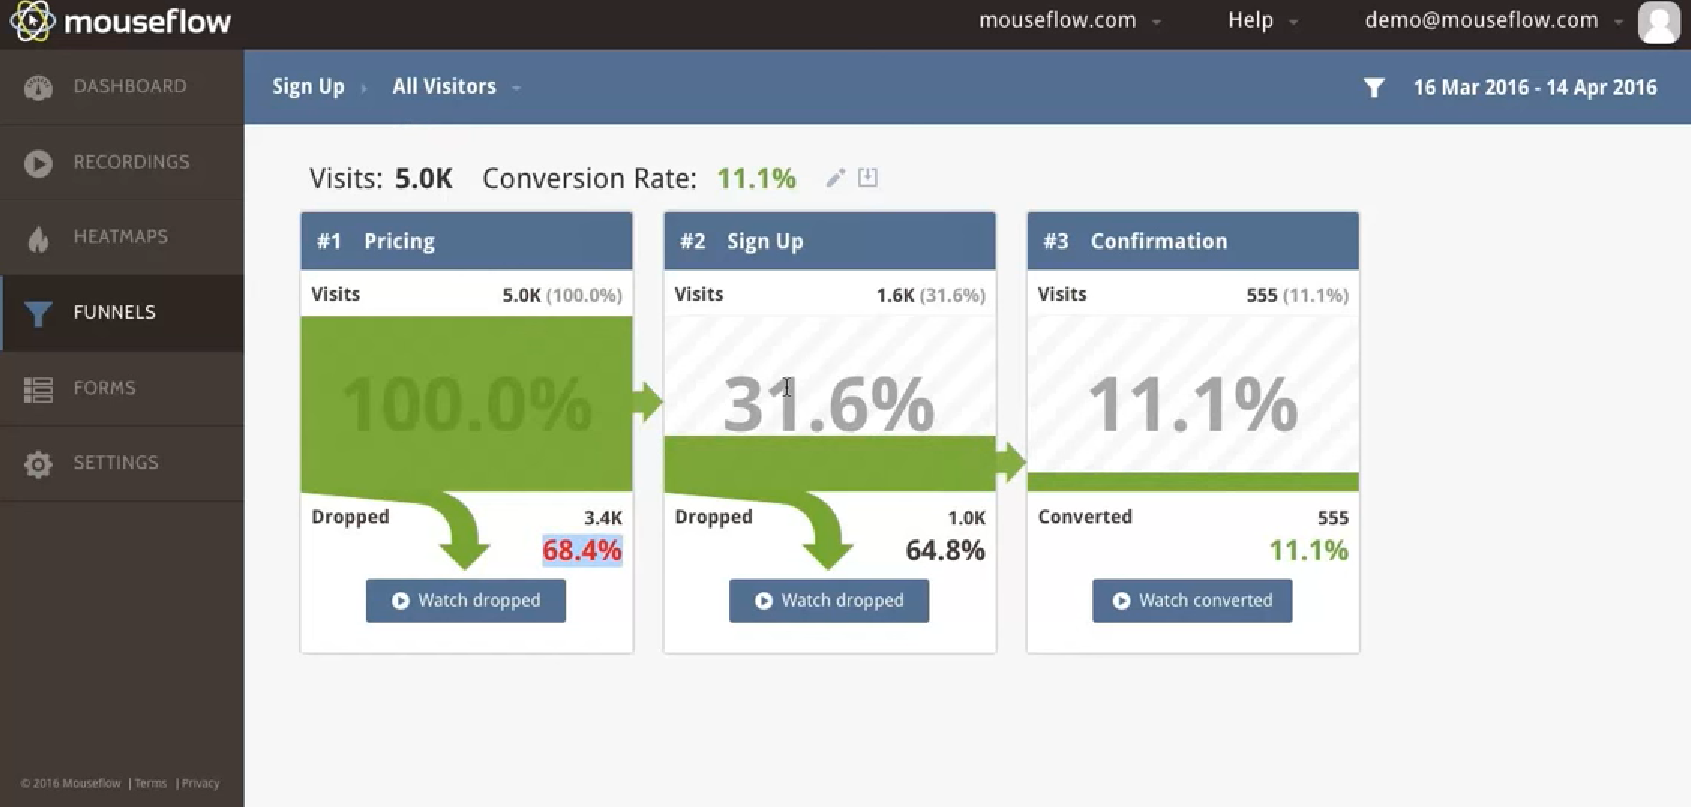The image size is (1691, 807).
Task: Click the #2 Sign Up step header
Action: (830, 241)
